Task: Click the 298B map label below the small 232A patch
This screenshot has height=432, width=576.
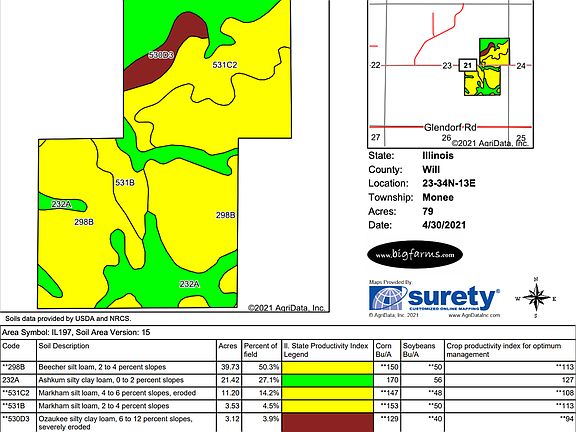Action: point(84,222)
